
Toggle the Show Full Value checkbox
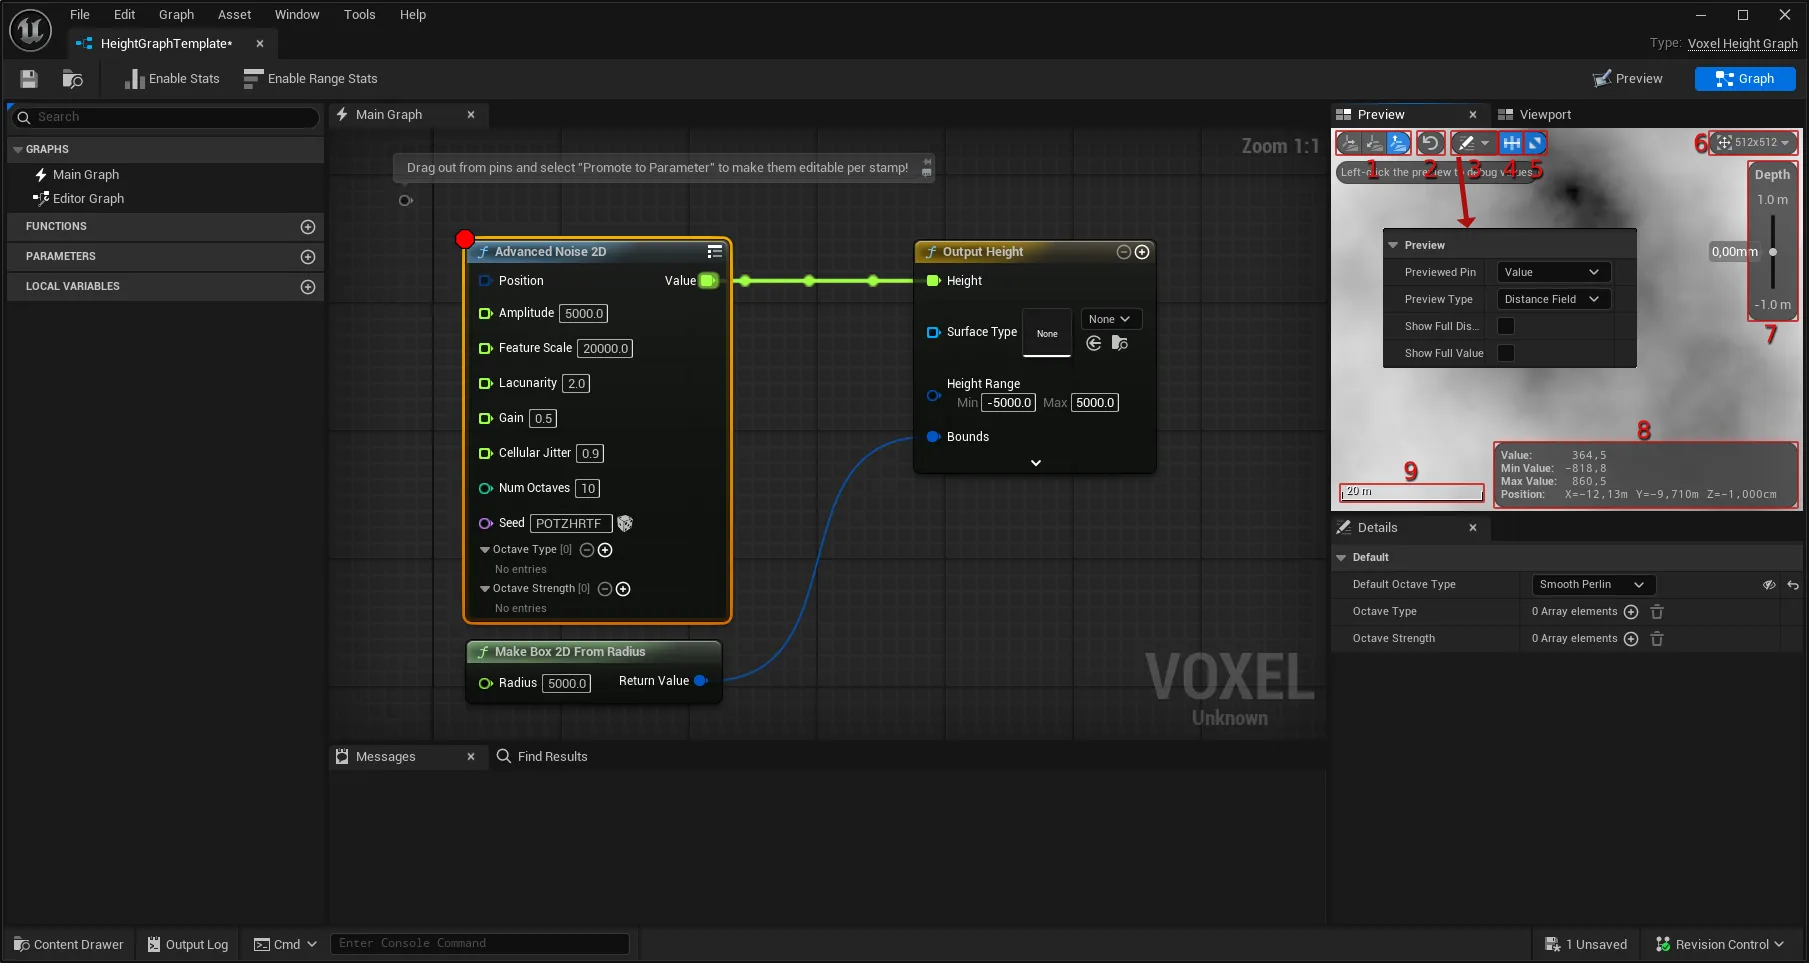(1505, 353)
